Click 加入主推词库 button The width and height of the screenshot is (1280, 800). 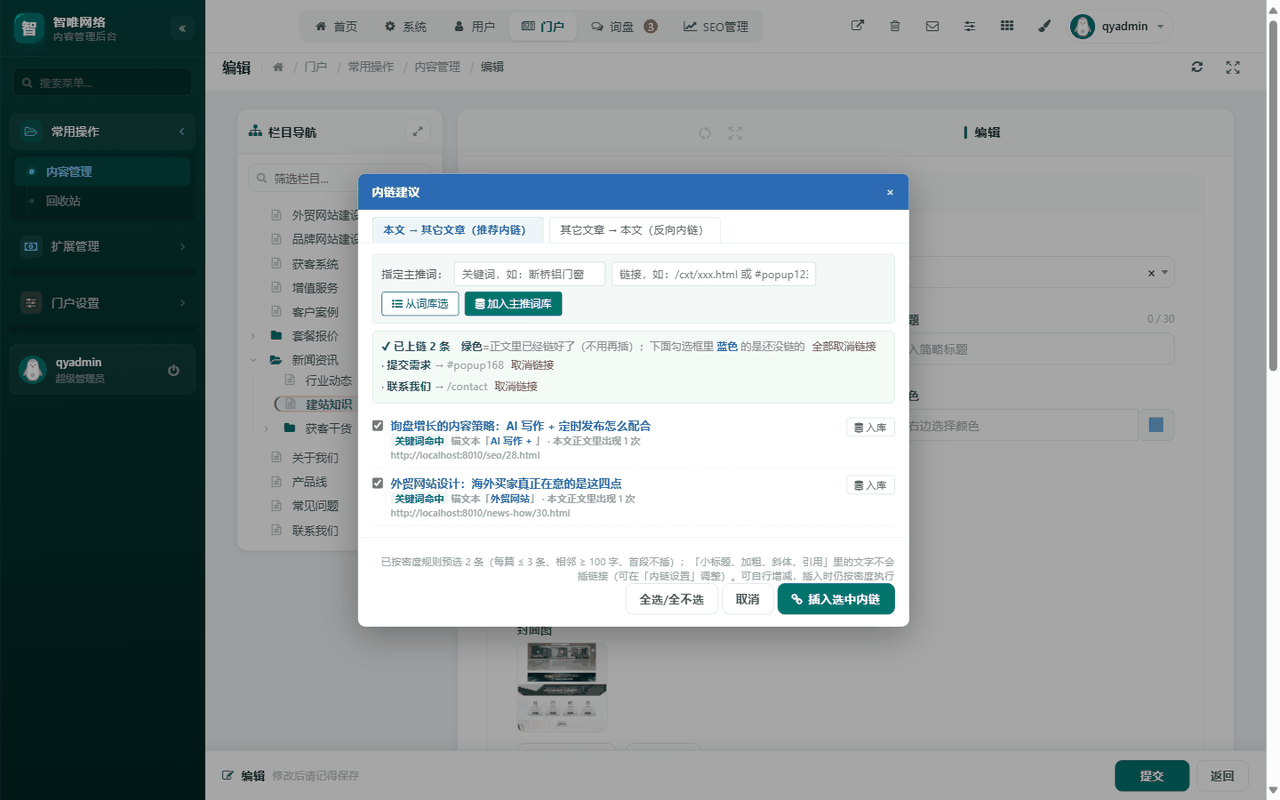pos(513,304)
